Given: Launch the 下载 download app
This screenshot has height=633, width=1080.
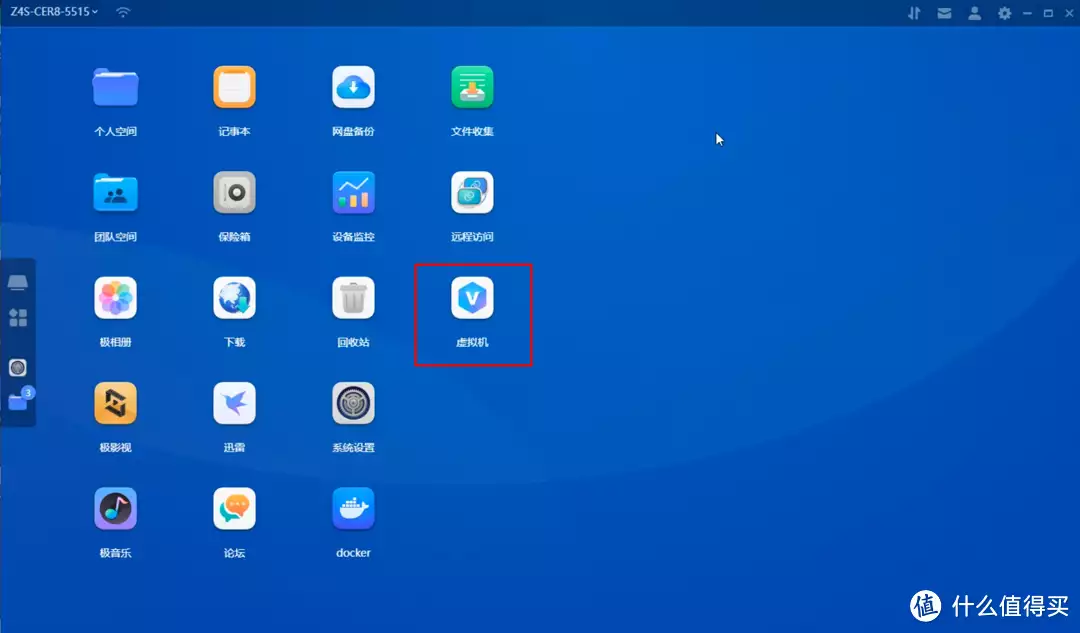Looking at the screenshot, I should pyautogui.click(x=234, y=298).
